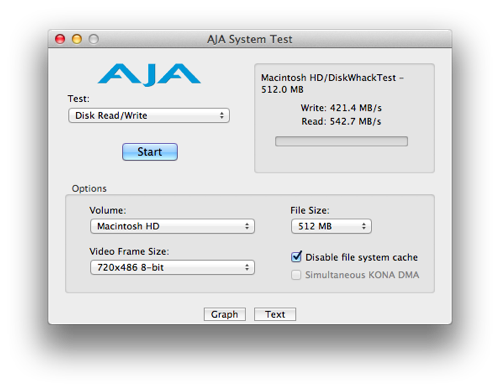Click the File Size: label
Image resolution: width=500 pixels, height=391 pixels.
[x=310, y=211]
